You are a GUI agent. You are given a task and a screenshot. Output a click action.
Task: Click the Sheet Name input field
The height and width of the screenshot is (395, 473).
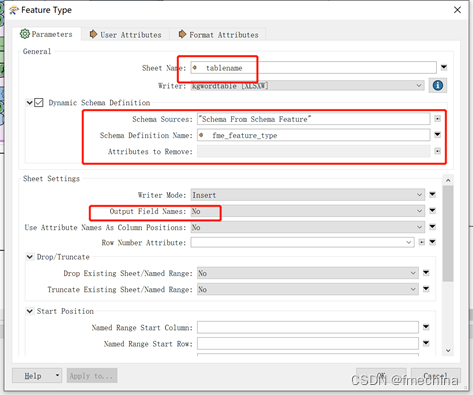(313, 68)
